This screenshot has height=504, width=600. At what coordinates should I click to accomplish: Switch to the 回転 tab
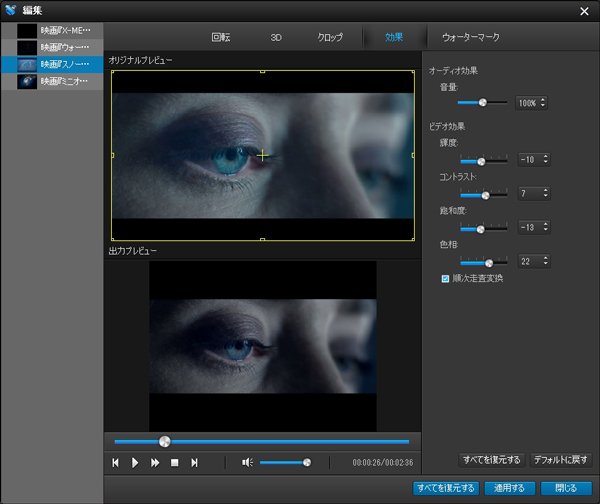(x=221, y=37)
